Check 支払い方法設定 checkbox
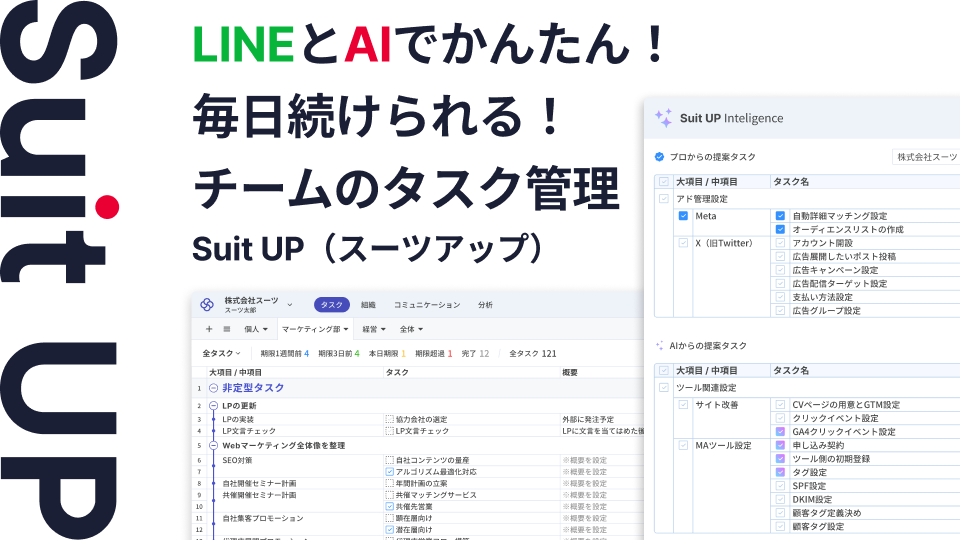 (780, 297)
